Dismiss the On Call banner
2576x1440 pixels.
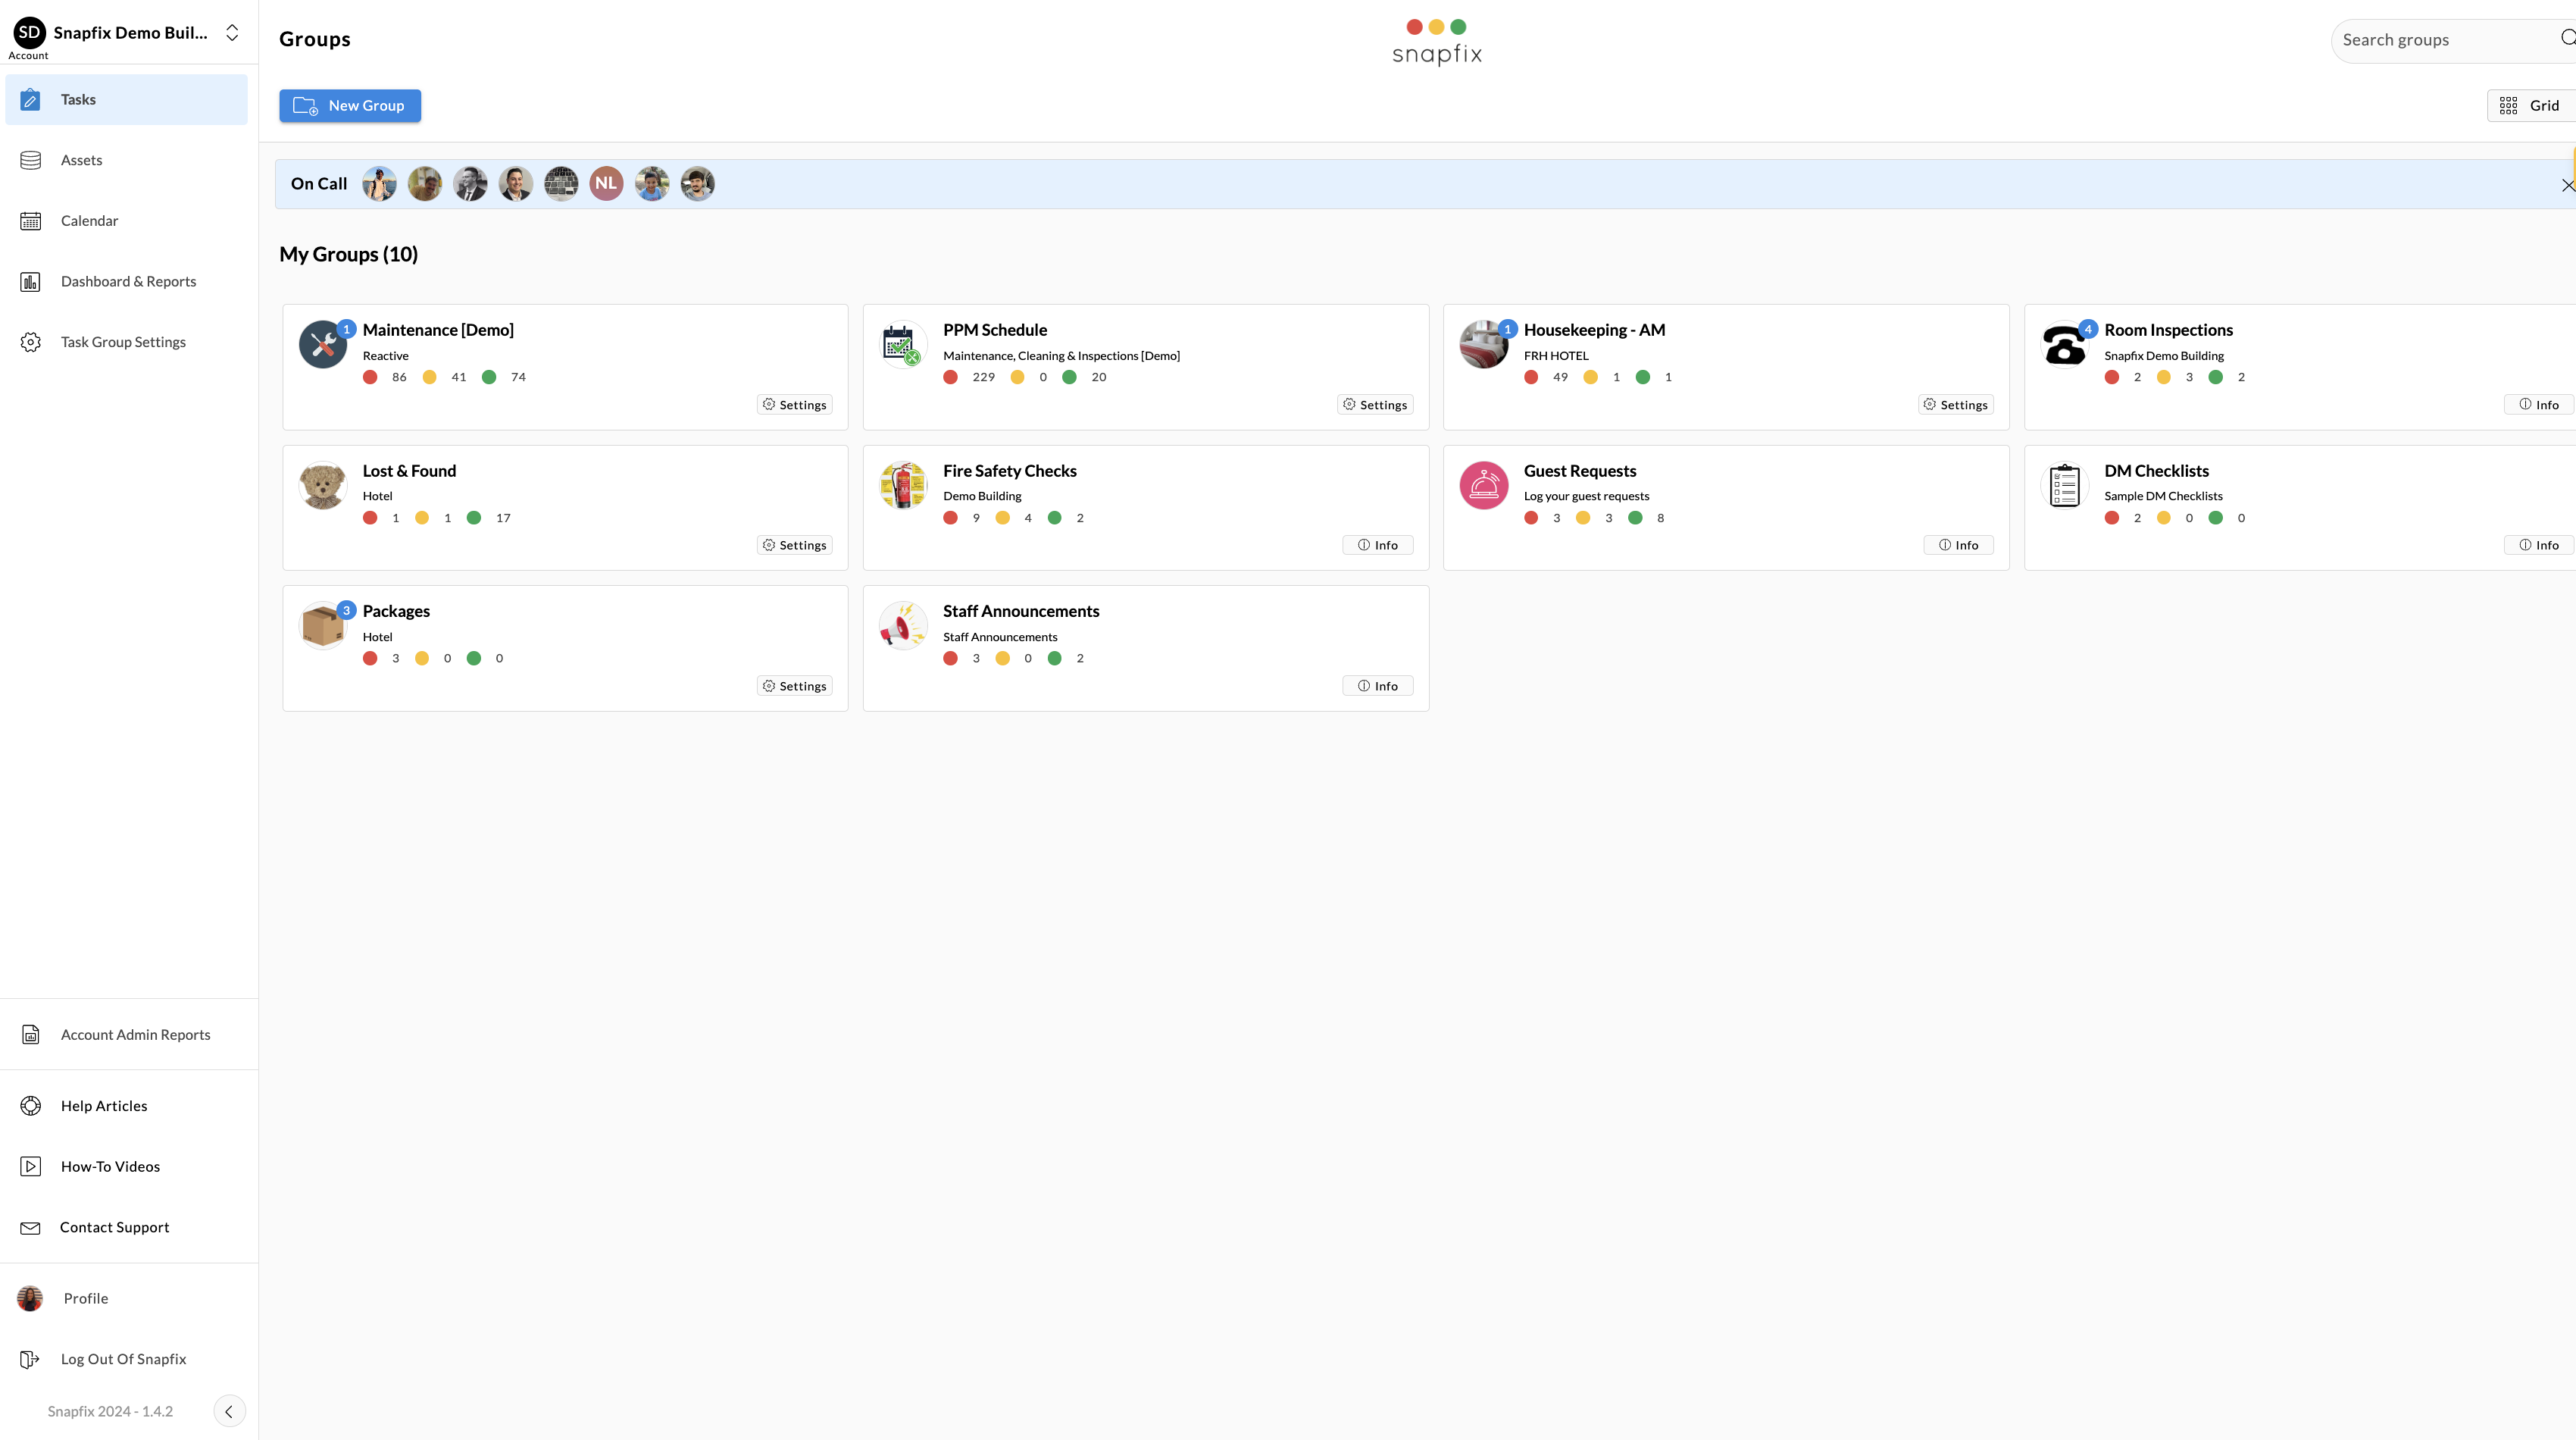(x=2567, y=185)
